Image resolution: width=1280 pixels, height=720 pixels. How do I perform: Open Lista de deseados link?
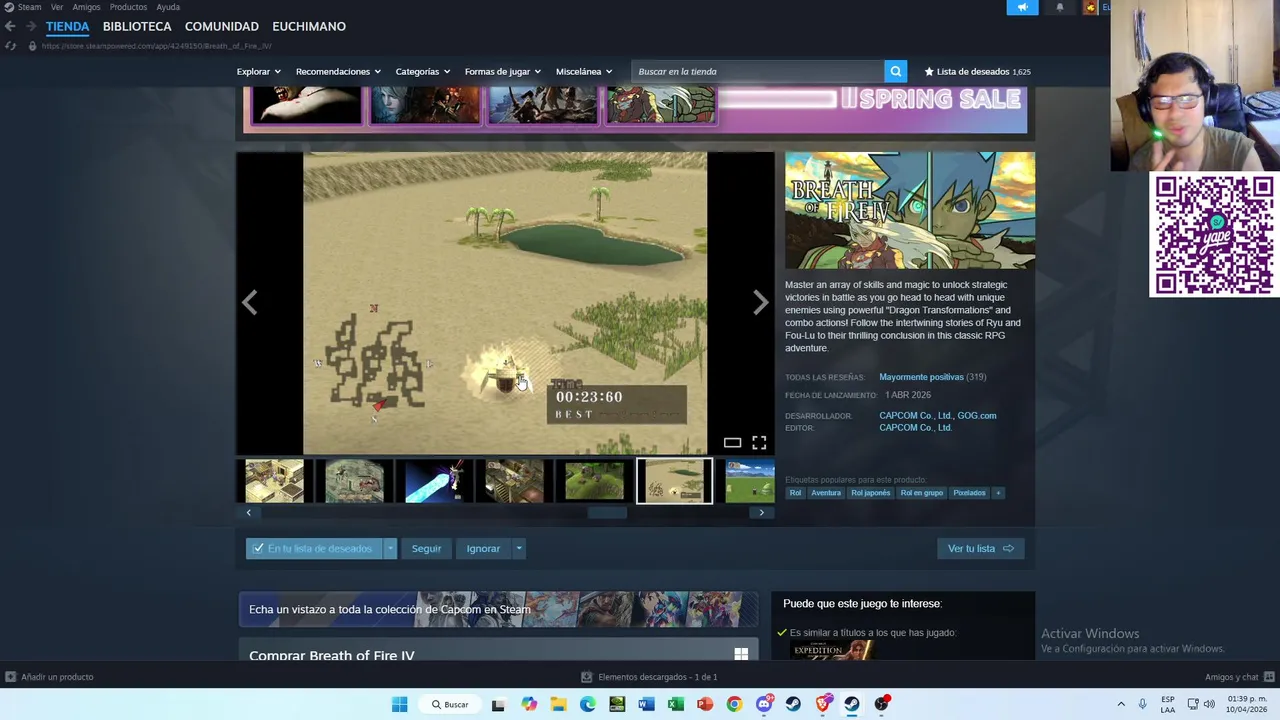(977, 71)
